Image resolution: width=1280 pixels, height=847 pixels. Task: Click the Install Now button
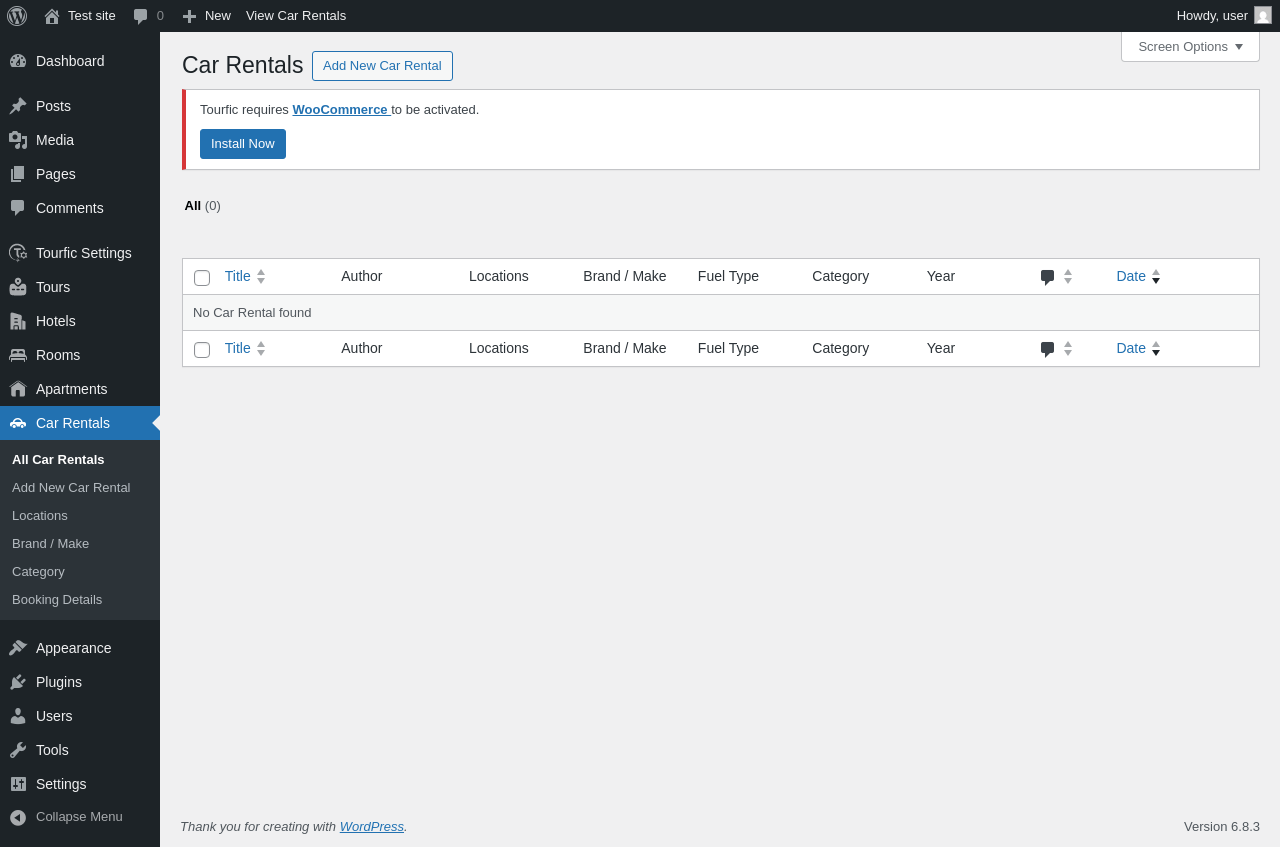(x=243, y=144)
